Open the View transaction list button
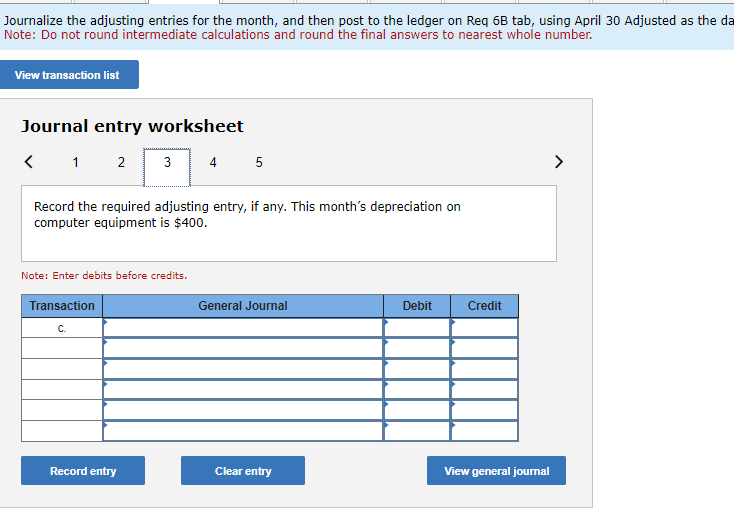This screenshot has height=513, width=734. [x=69, y=74]
